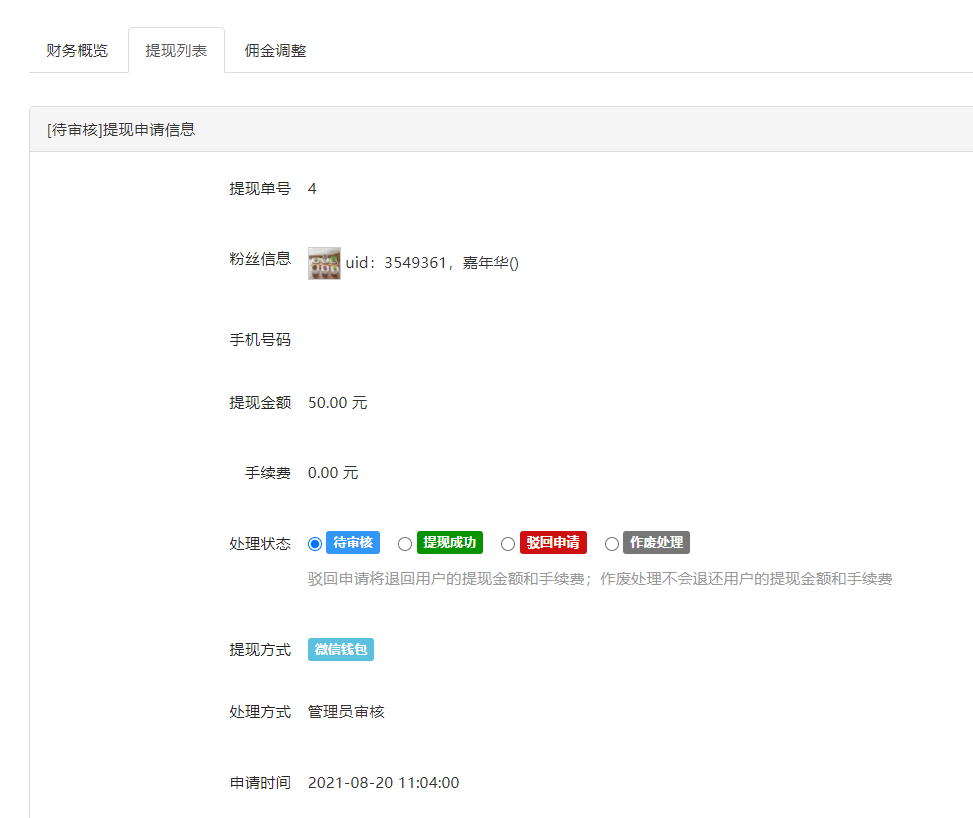Click the green 提现成功 label
973x818 pixels.
click(450, 542)
